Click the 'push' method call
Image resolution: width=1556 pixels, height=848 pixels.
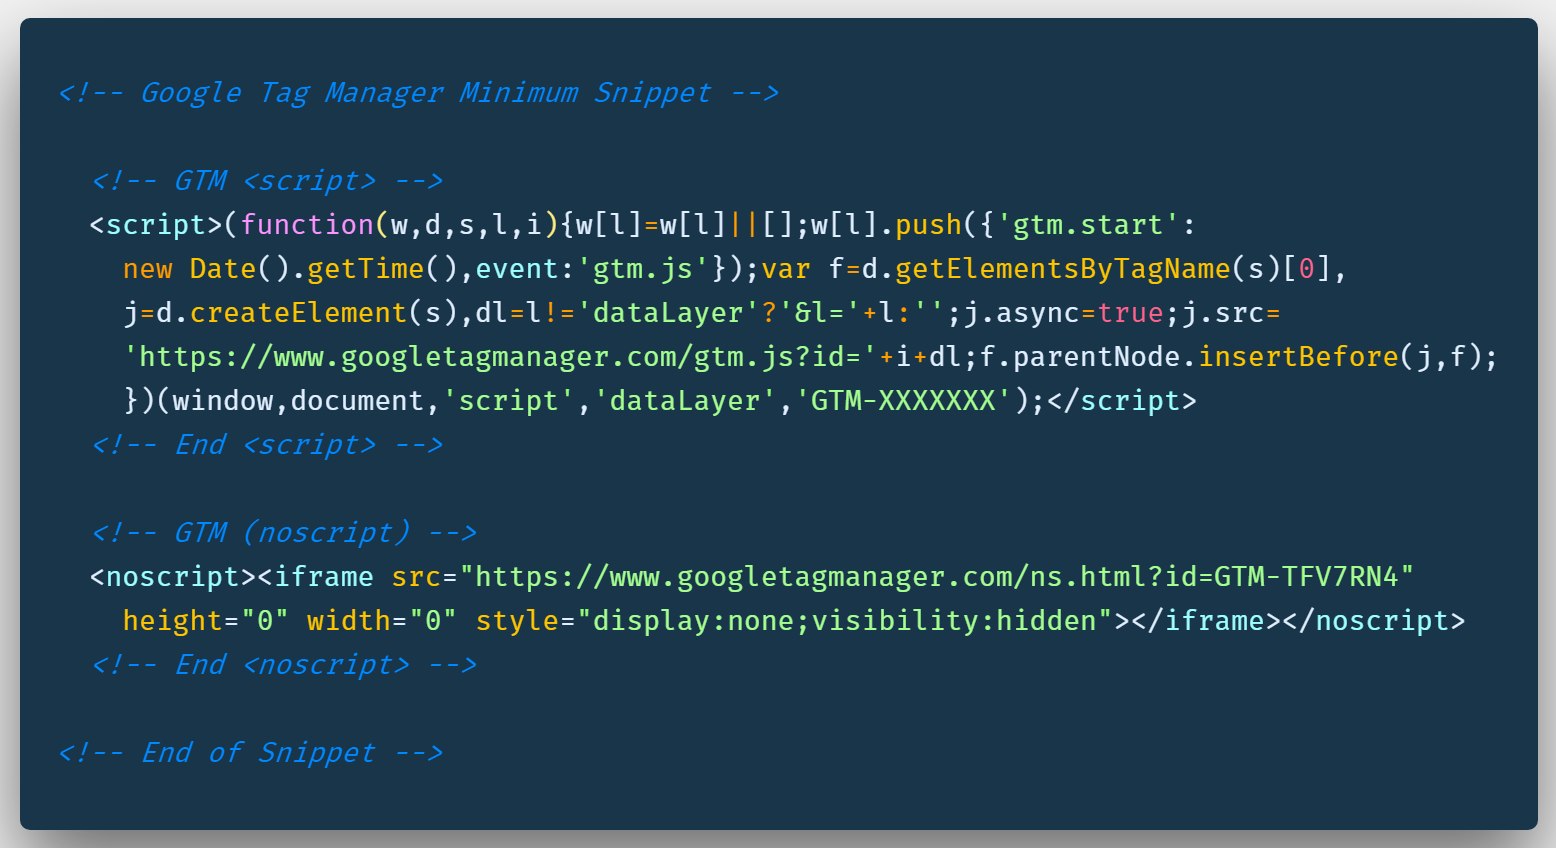coord(928,225)
